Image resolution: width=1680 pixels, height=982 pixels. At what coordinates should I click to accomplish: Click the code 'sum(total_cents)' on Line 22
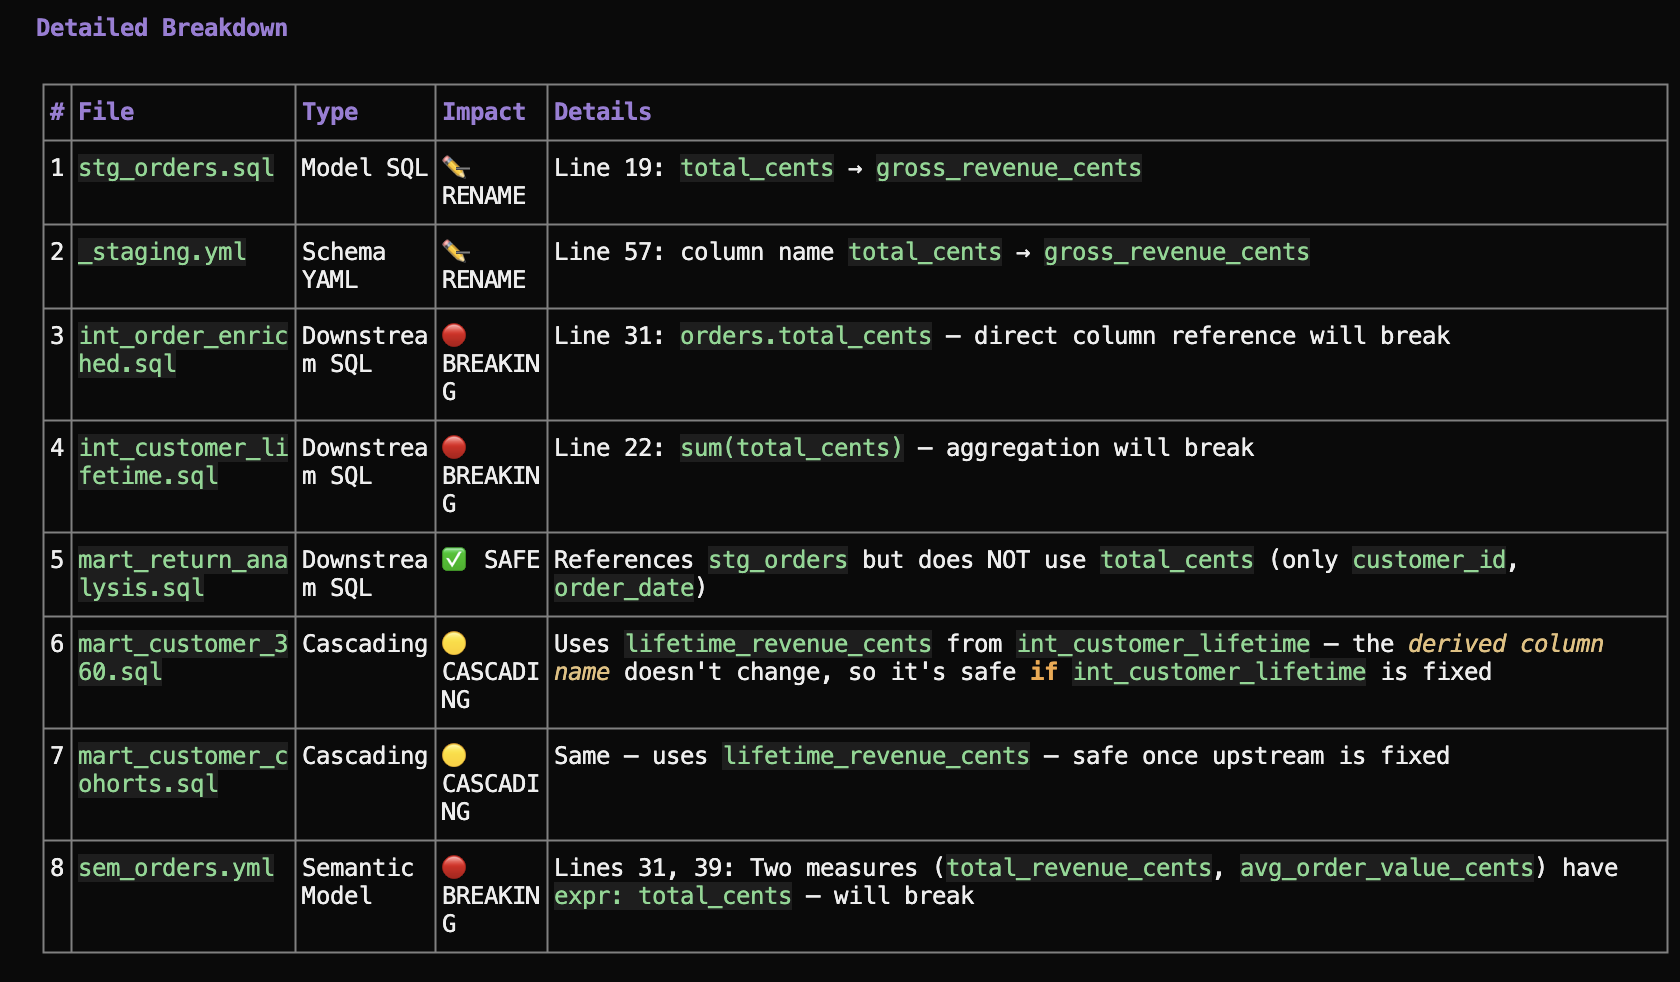click(x=792, y=448)
